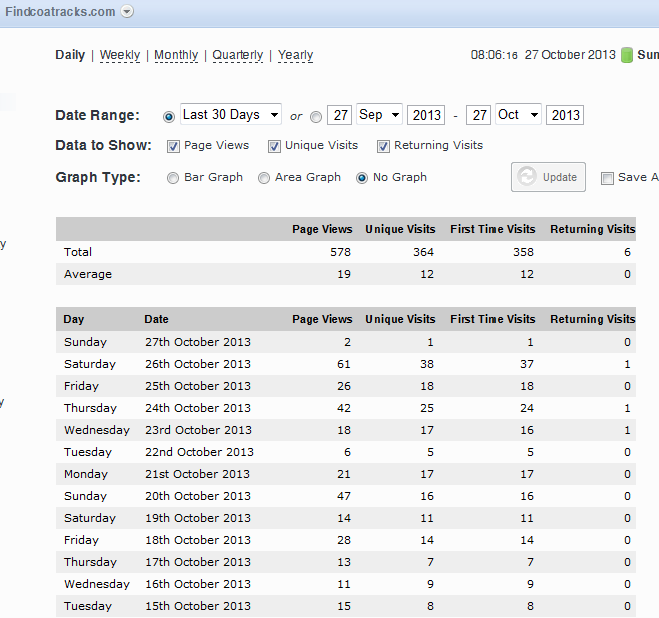The image size is (659, 618).
Task: Click Page Views header in daily table
Action: coord(322,319)
